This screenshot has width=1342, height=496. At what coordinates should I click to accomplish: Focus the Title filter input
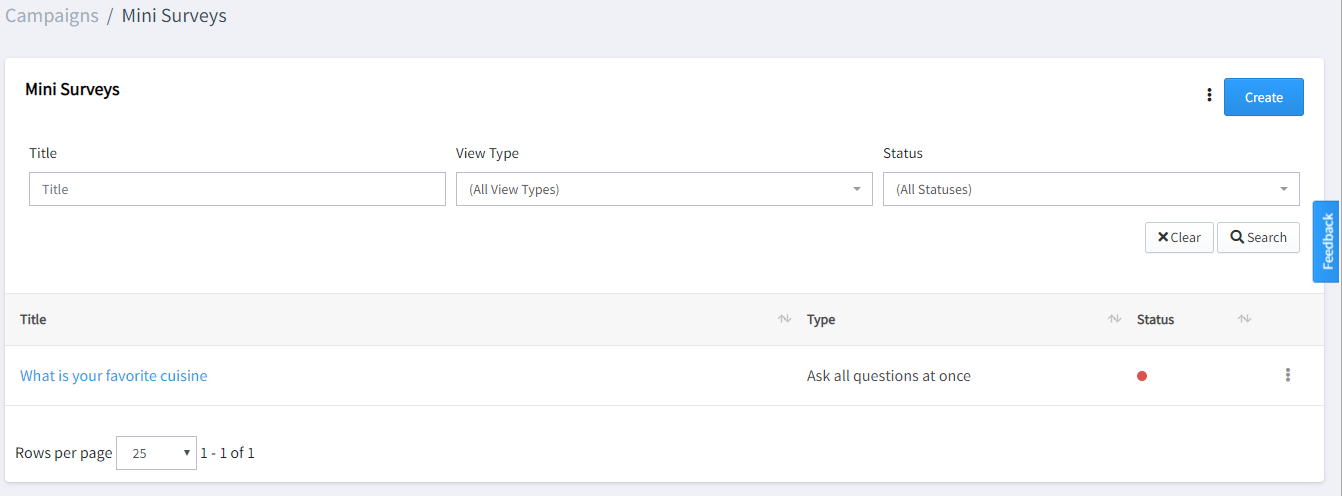coord(237,189)
